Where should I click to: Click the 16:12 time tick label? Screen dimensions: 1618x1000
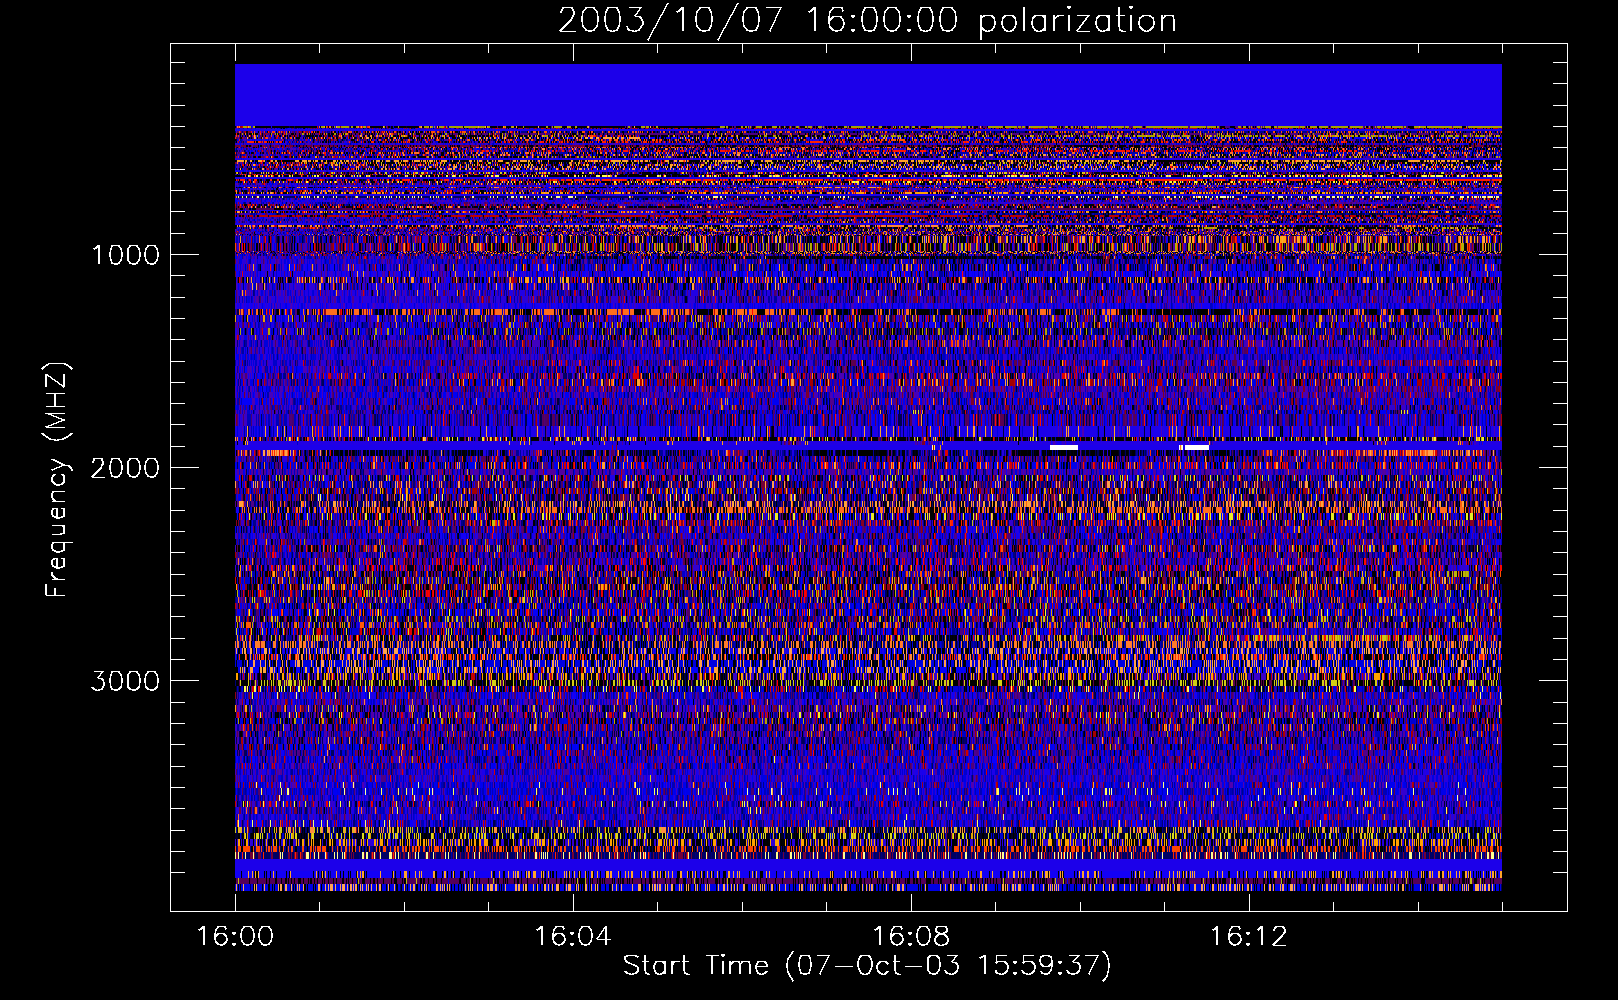click(1248, 937)
